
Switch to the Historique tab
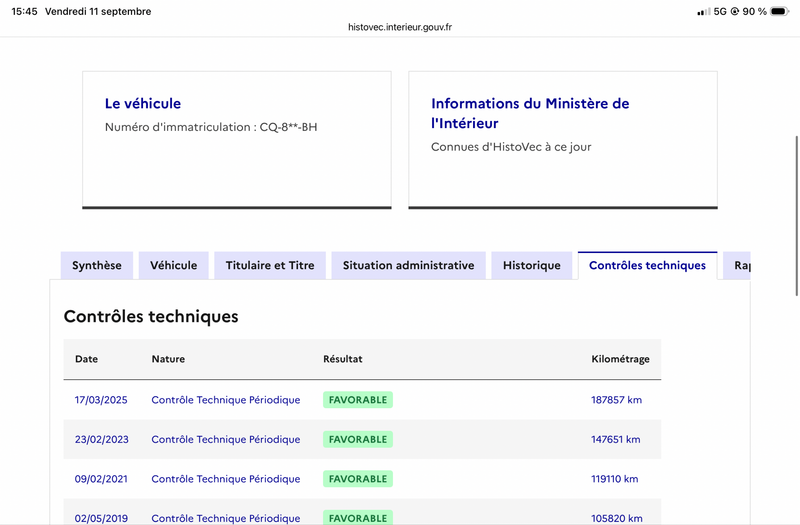click(532, 265)
